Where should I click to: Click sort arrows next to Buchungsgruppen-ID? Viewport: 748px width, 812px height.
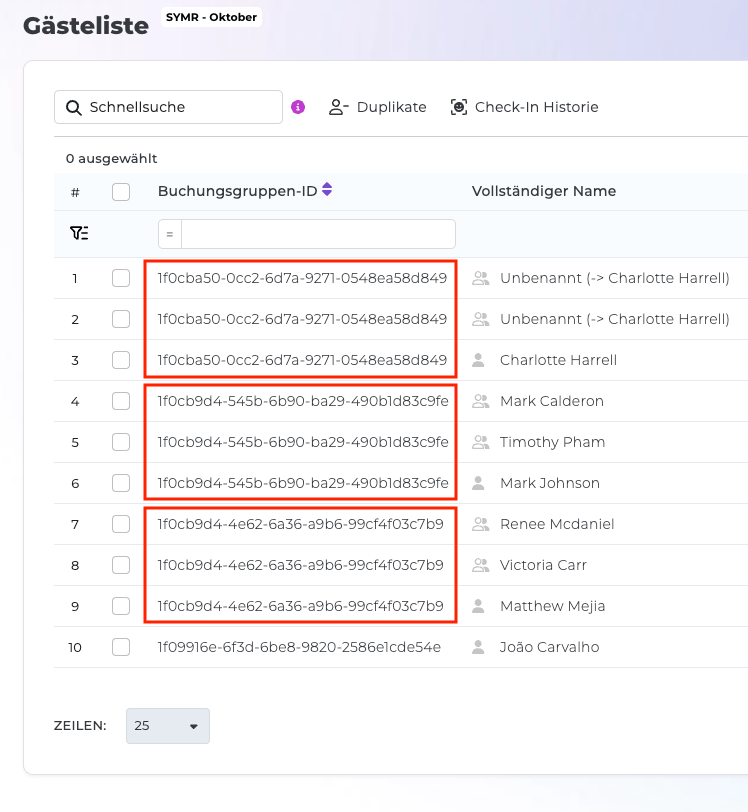327,190
